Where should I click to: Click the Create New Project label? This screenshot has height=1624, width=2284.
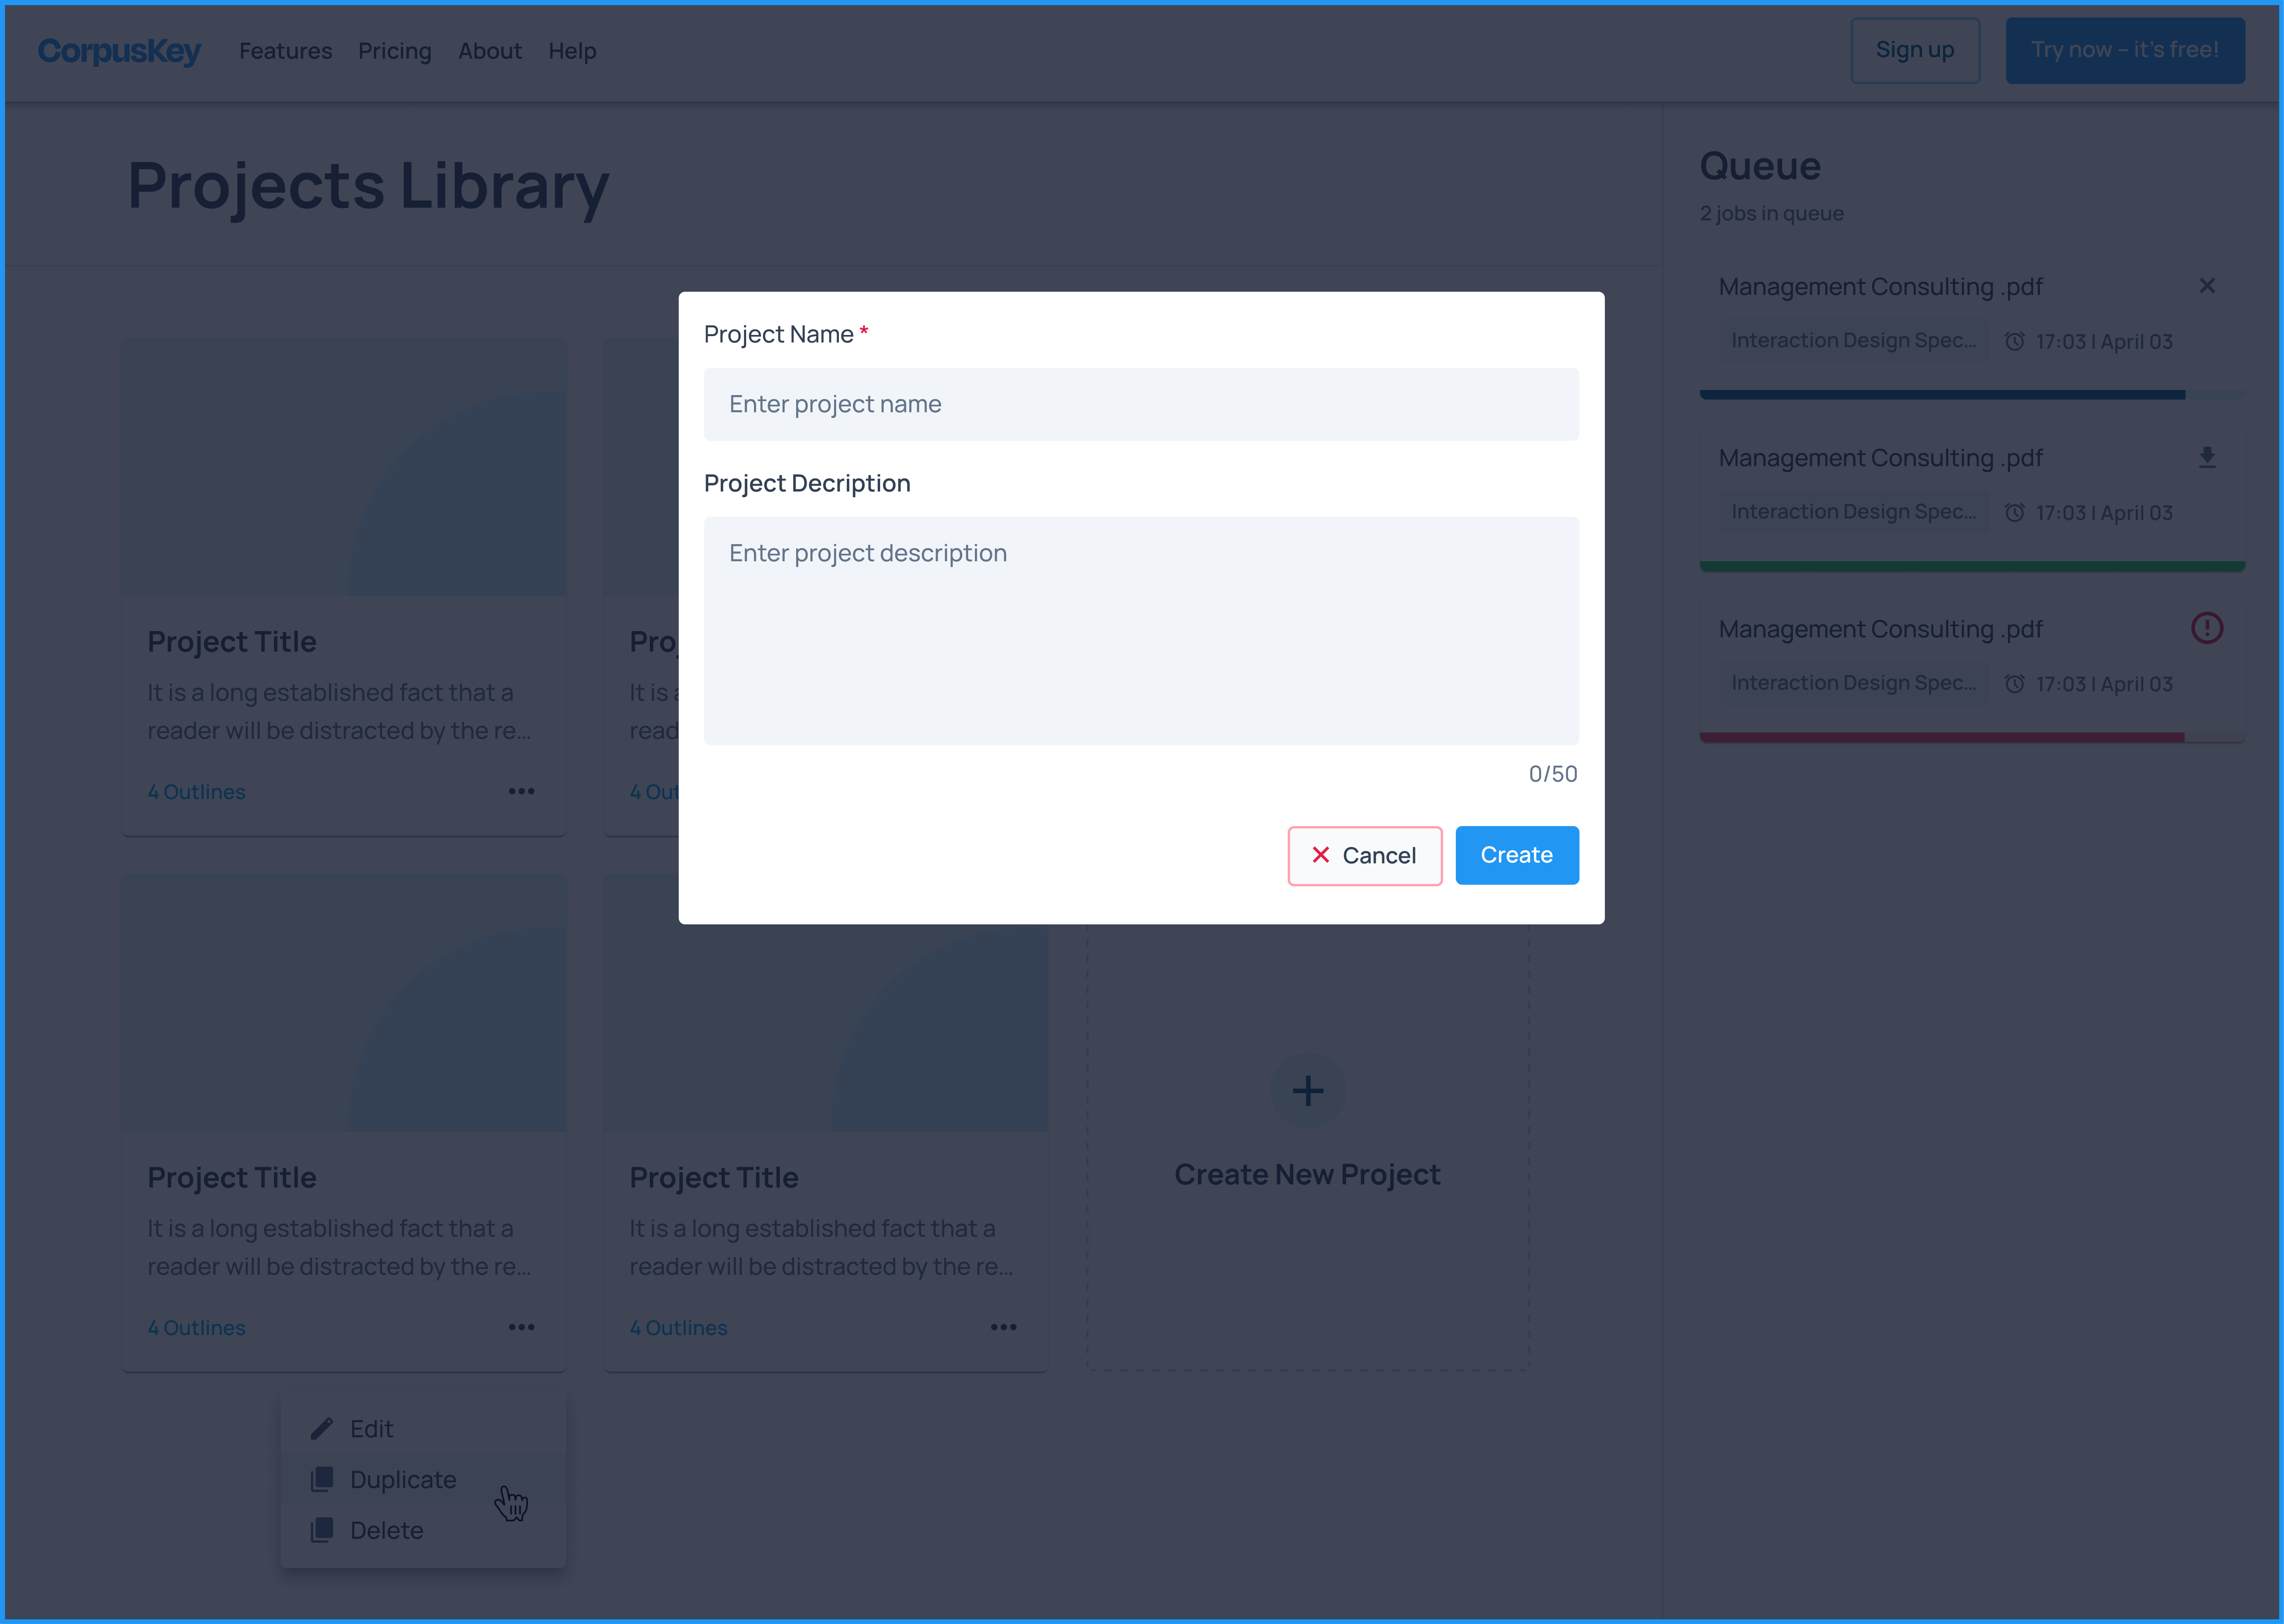tap(1307, 1174)
